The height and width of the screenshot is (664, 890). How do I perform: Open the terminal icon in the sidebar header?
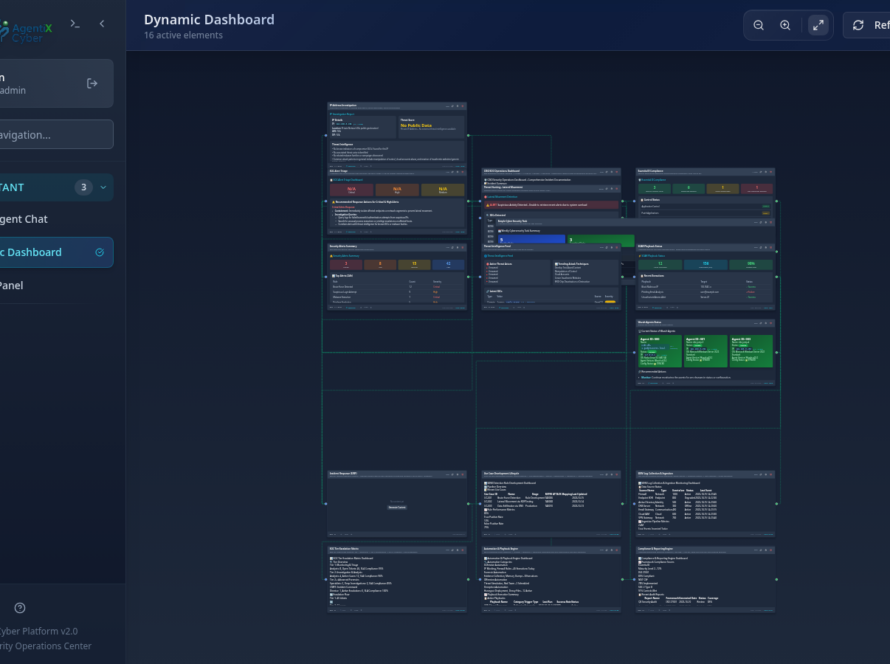click(74, 23)
